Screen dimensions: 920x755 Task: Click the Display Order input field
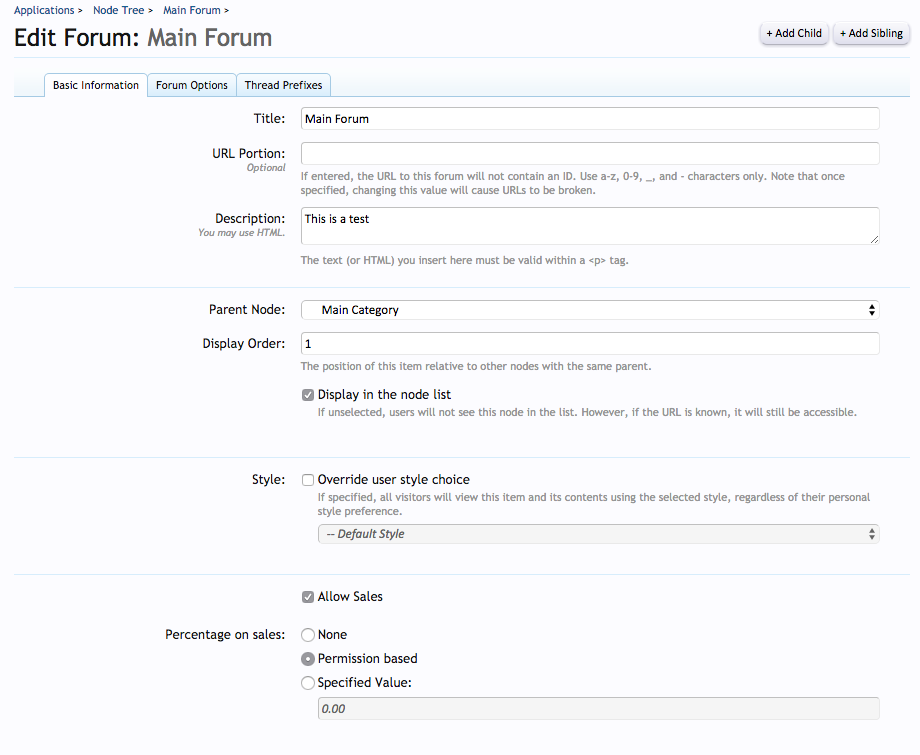(590, 344)
